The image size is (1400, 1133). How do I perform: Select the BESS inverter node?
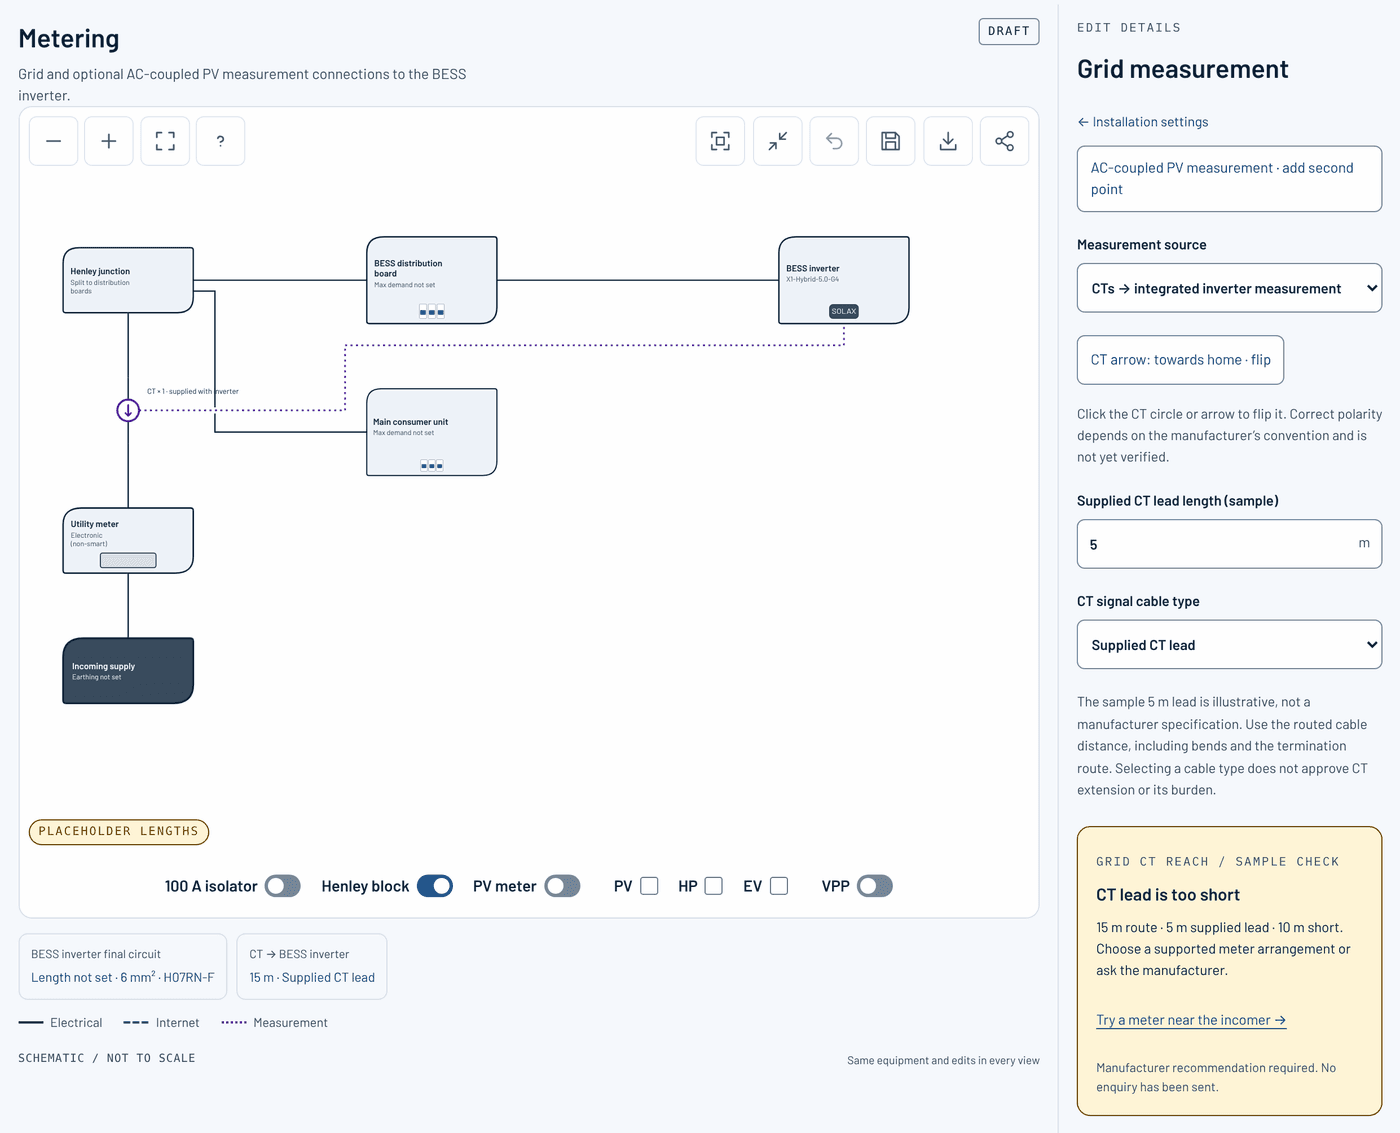click(x=844, y=280)
